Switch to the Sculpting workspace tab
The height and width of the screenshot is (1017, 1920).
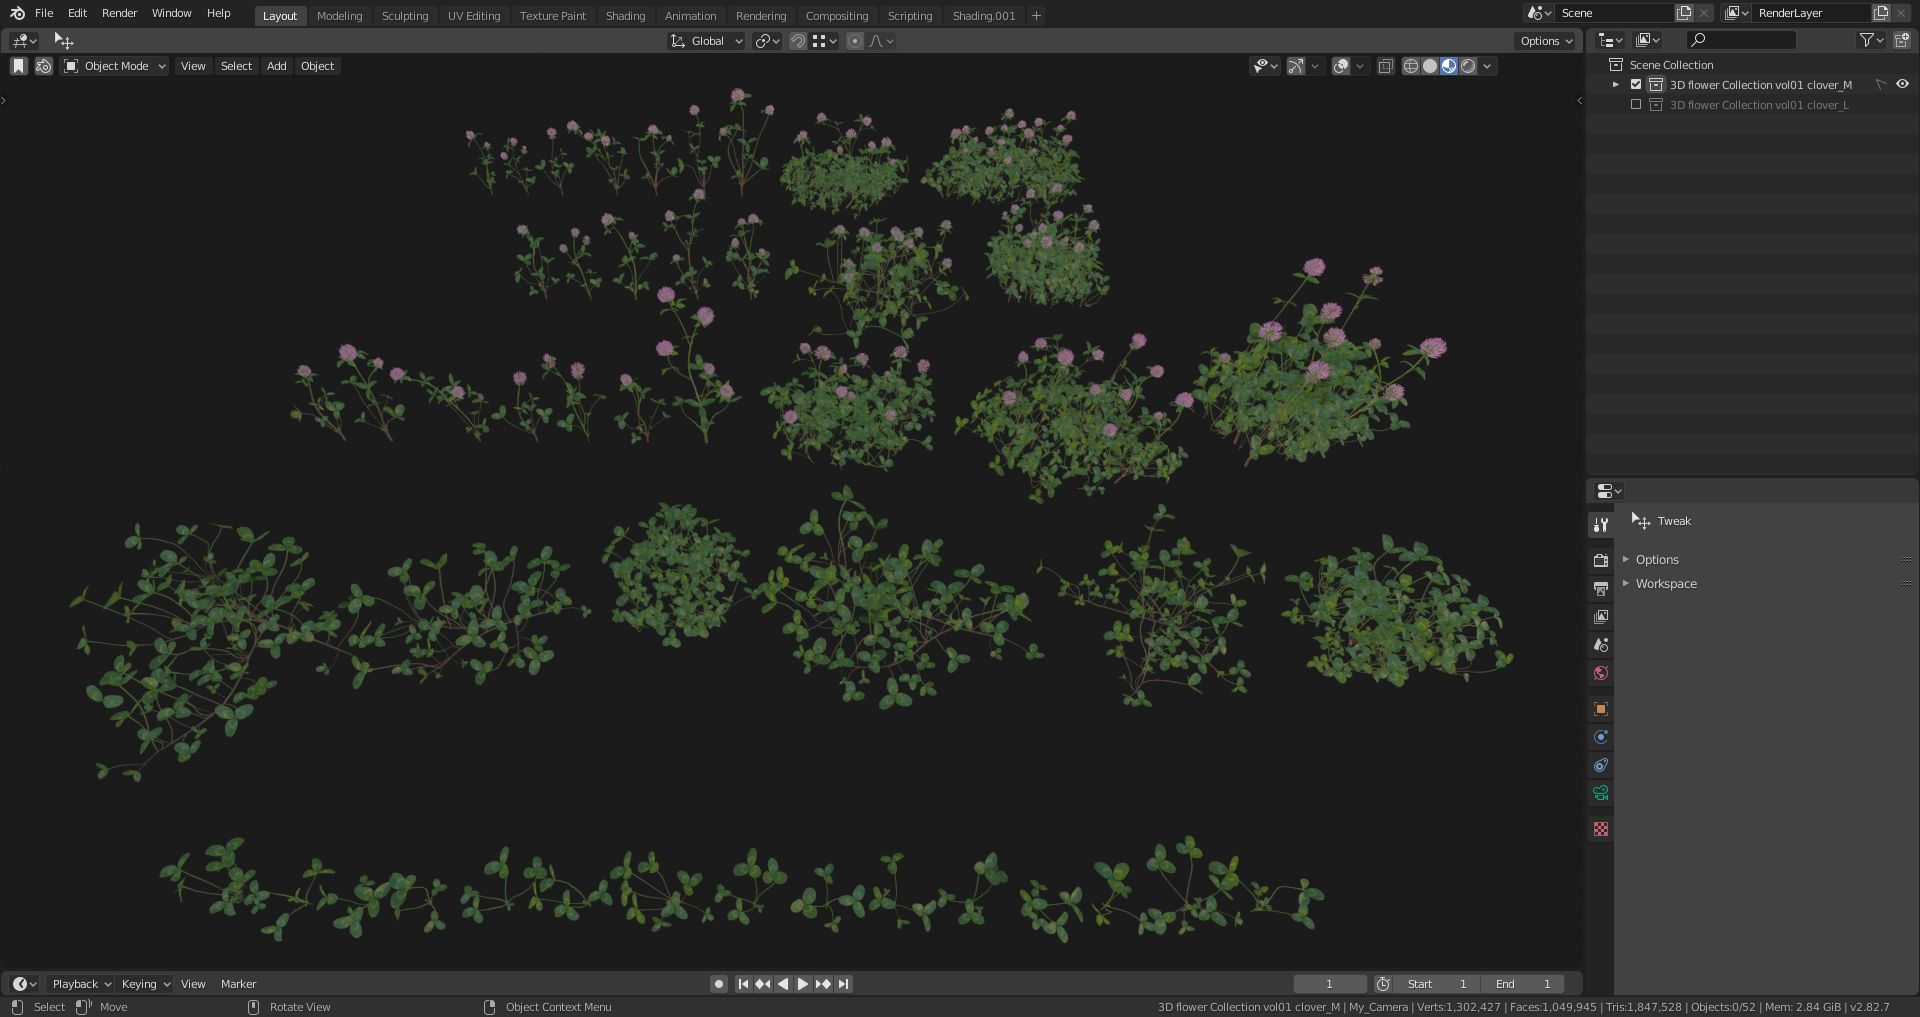pyautogui.click(x=405, y=16)
